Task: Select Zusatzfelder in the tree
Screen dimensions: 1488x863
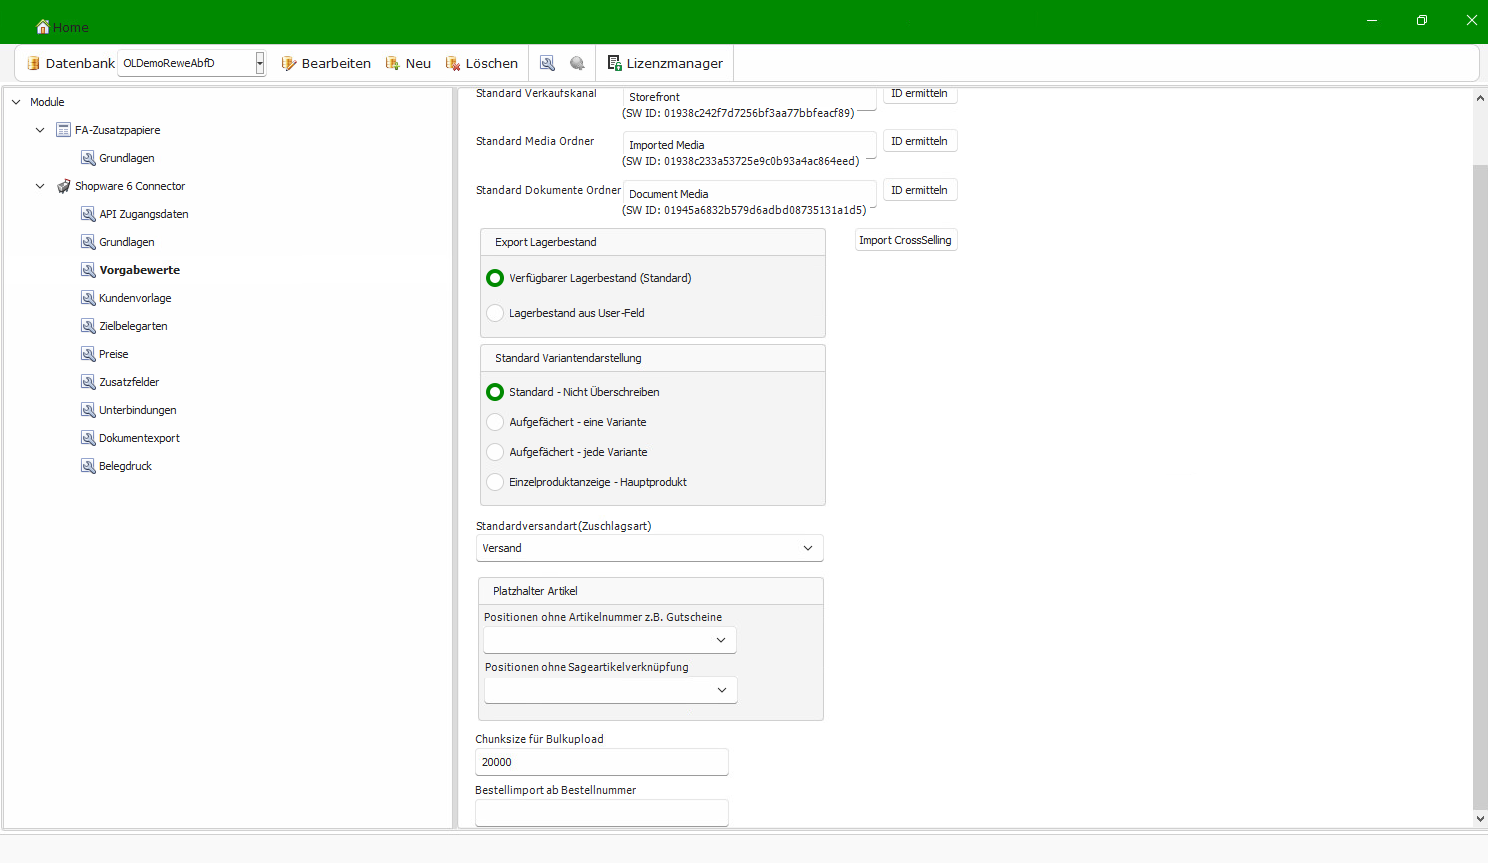Action: 129,382
